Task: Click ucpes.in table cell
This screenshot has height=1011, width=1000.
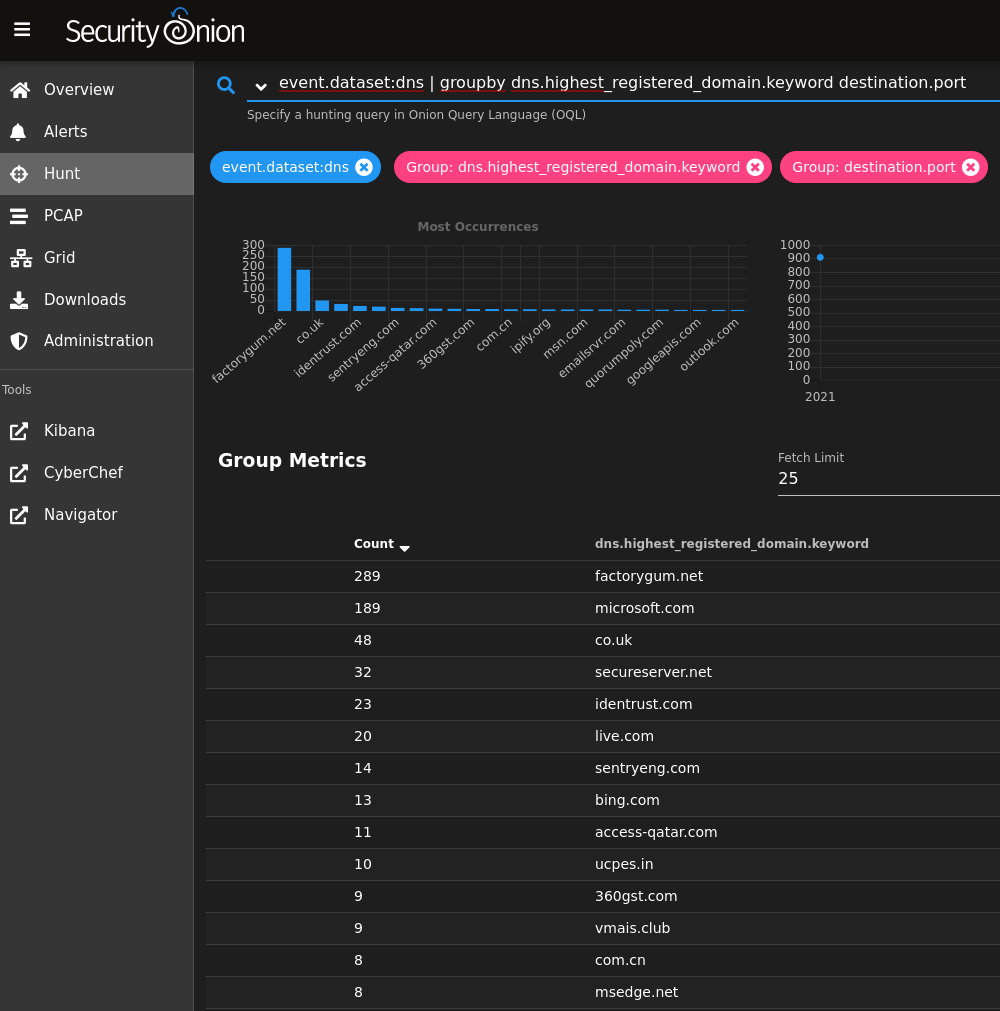Action: [x=623, y=864]
